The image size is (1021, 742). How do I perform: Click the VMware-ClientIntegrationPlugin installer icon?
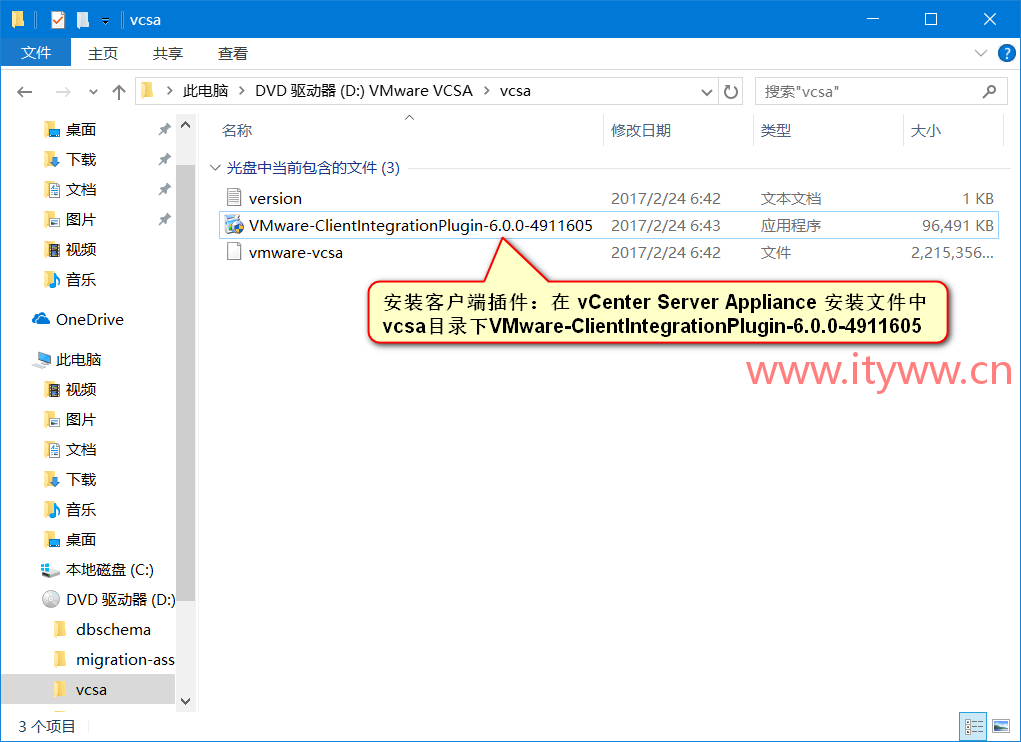click(x=234, y=225)
